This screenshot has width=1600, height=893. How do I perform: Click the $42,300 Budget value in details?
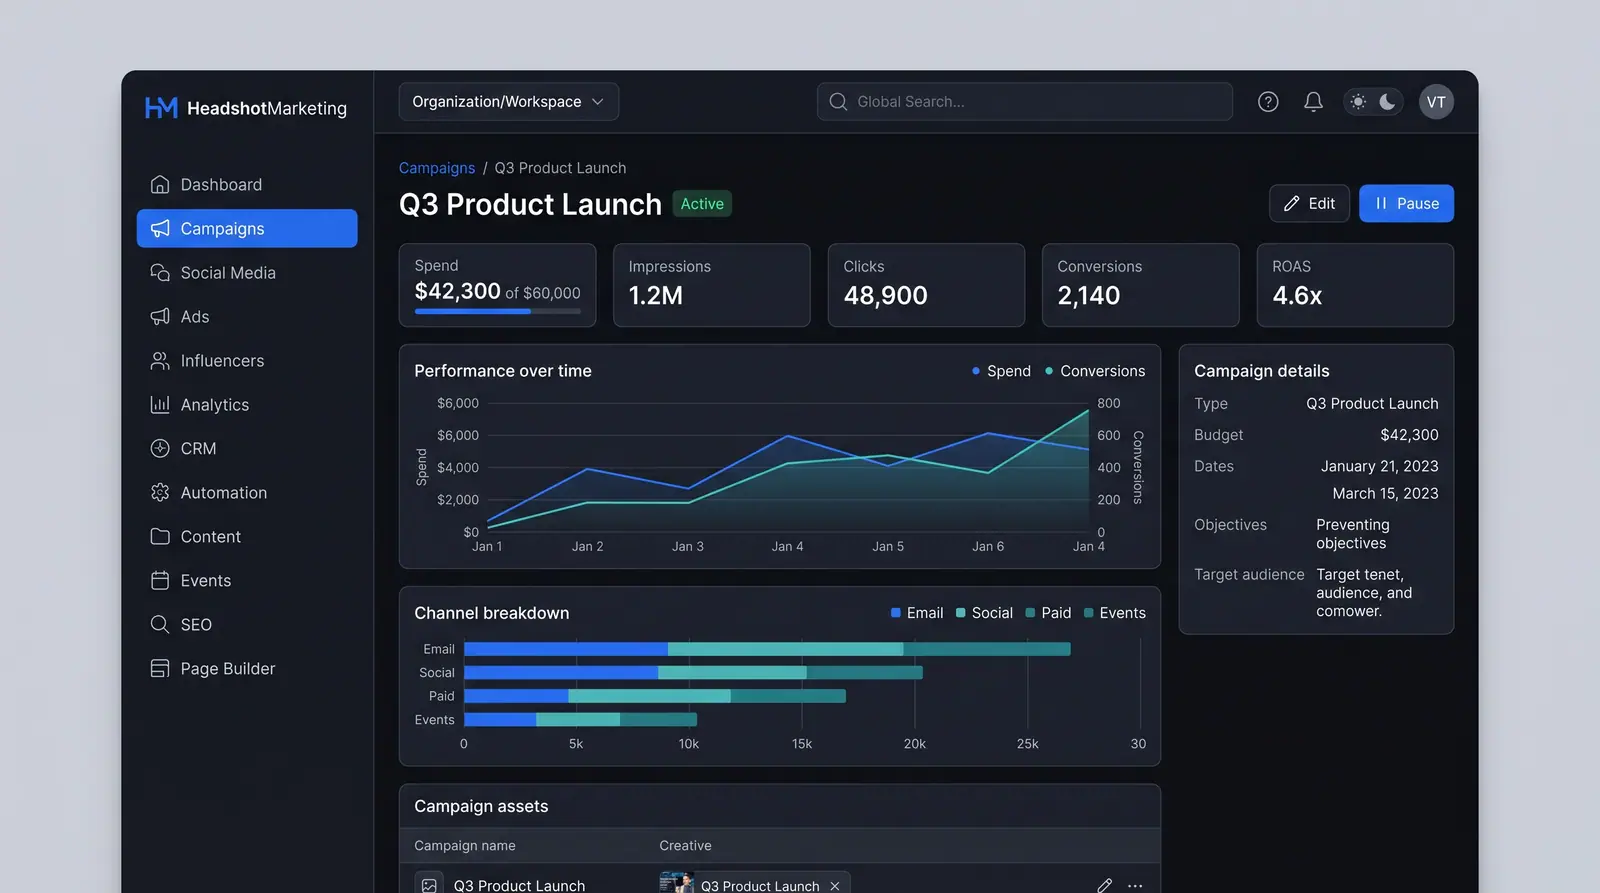coord(1409,434)
